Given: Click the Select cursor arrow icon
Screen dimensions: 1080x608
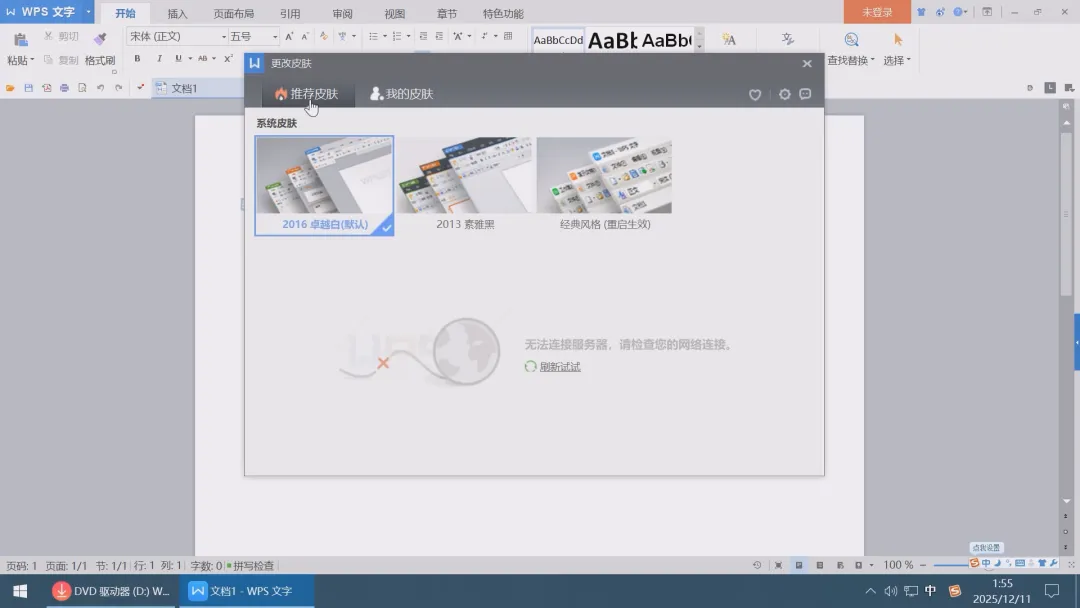Looking at the screenshot, I should (897, 40).
